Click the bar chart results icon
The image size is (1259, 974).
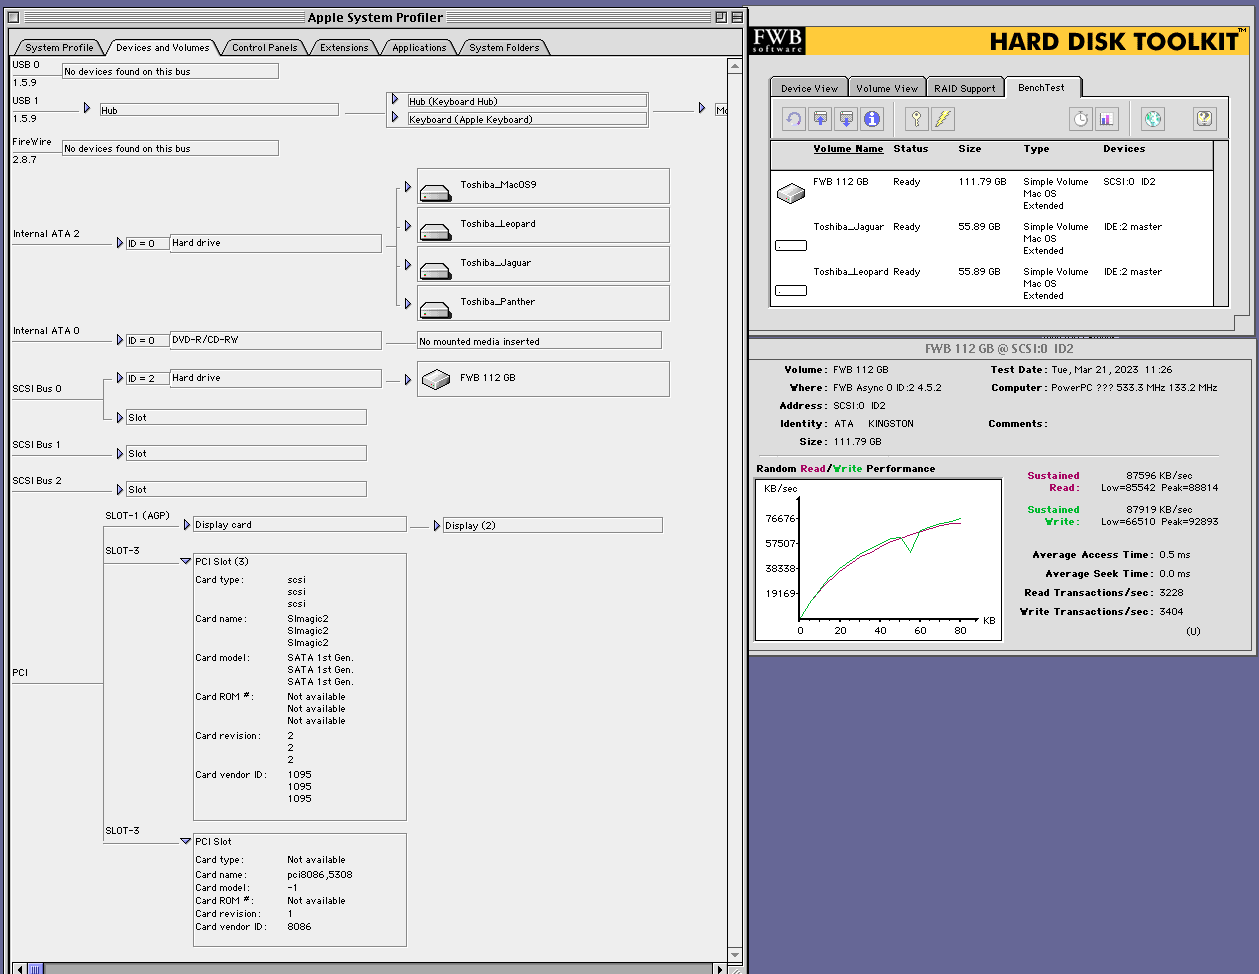pyautogui.click(x=1107, y=119)
